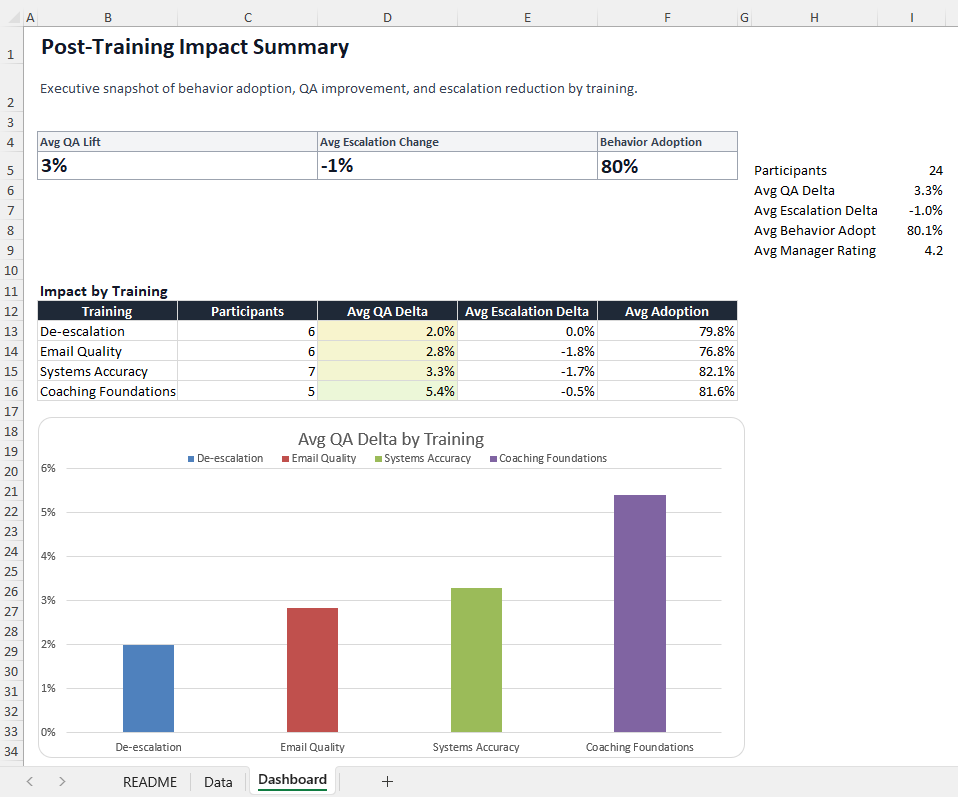Click the Dashboard sheet tab
958x797 pixels.
click(291, 780)
